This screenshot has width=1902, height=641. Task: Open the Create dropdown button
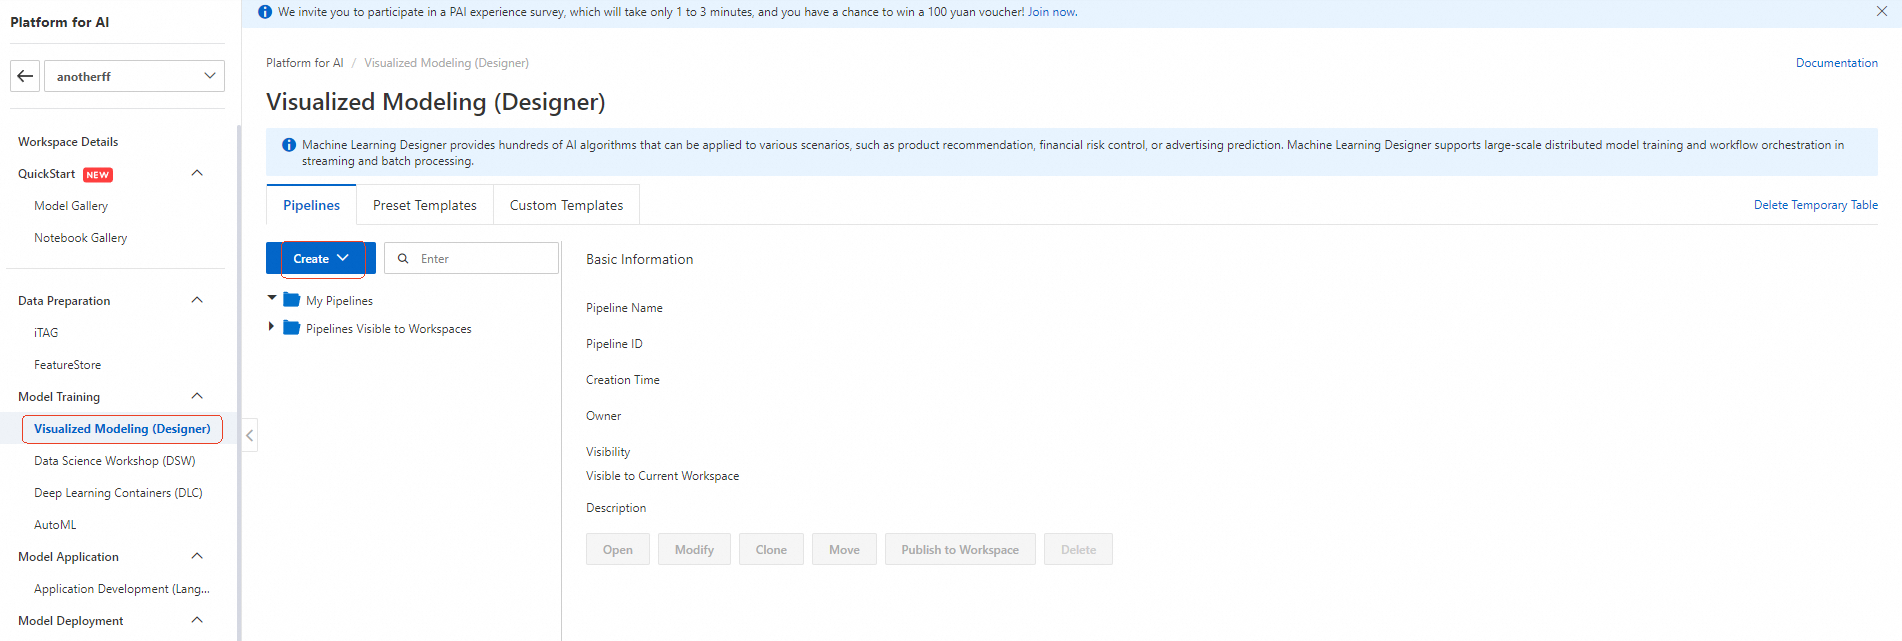click(x=320, y=258)
